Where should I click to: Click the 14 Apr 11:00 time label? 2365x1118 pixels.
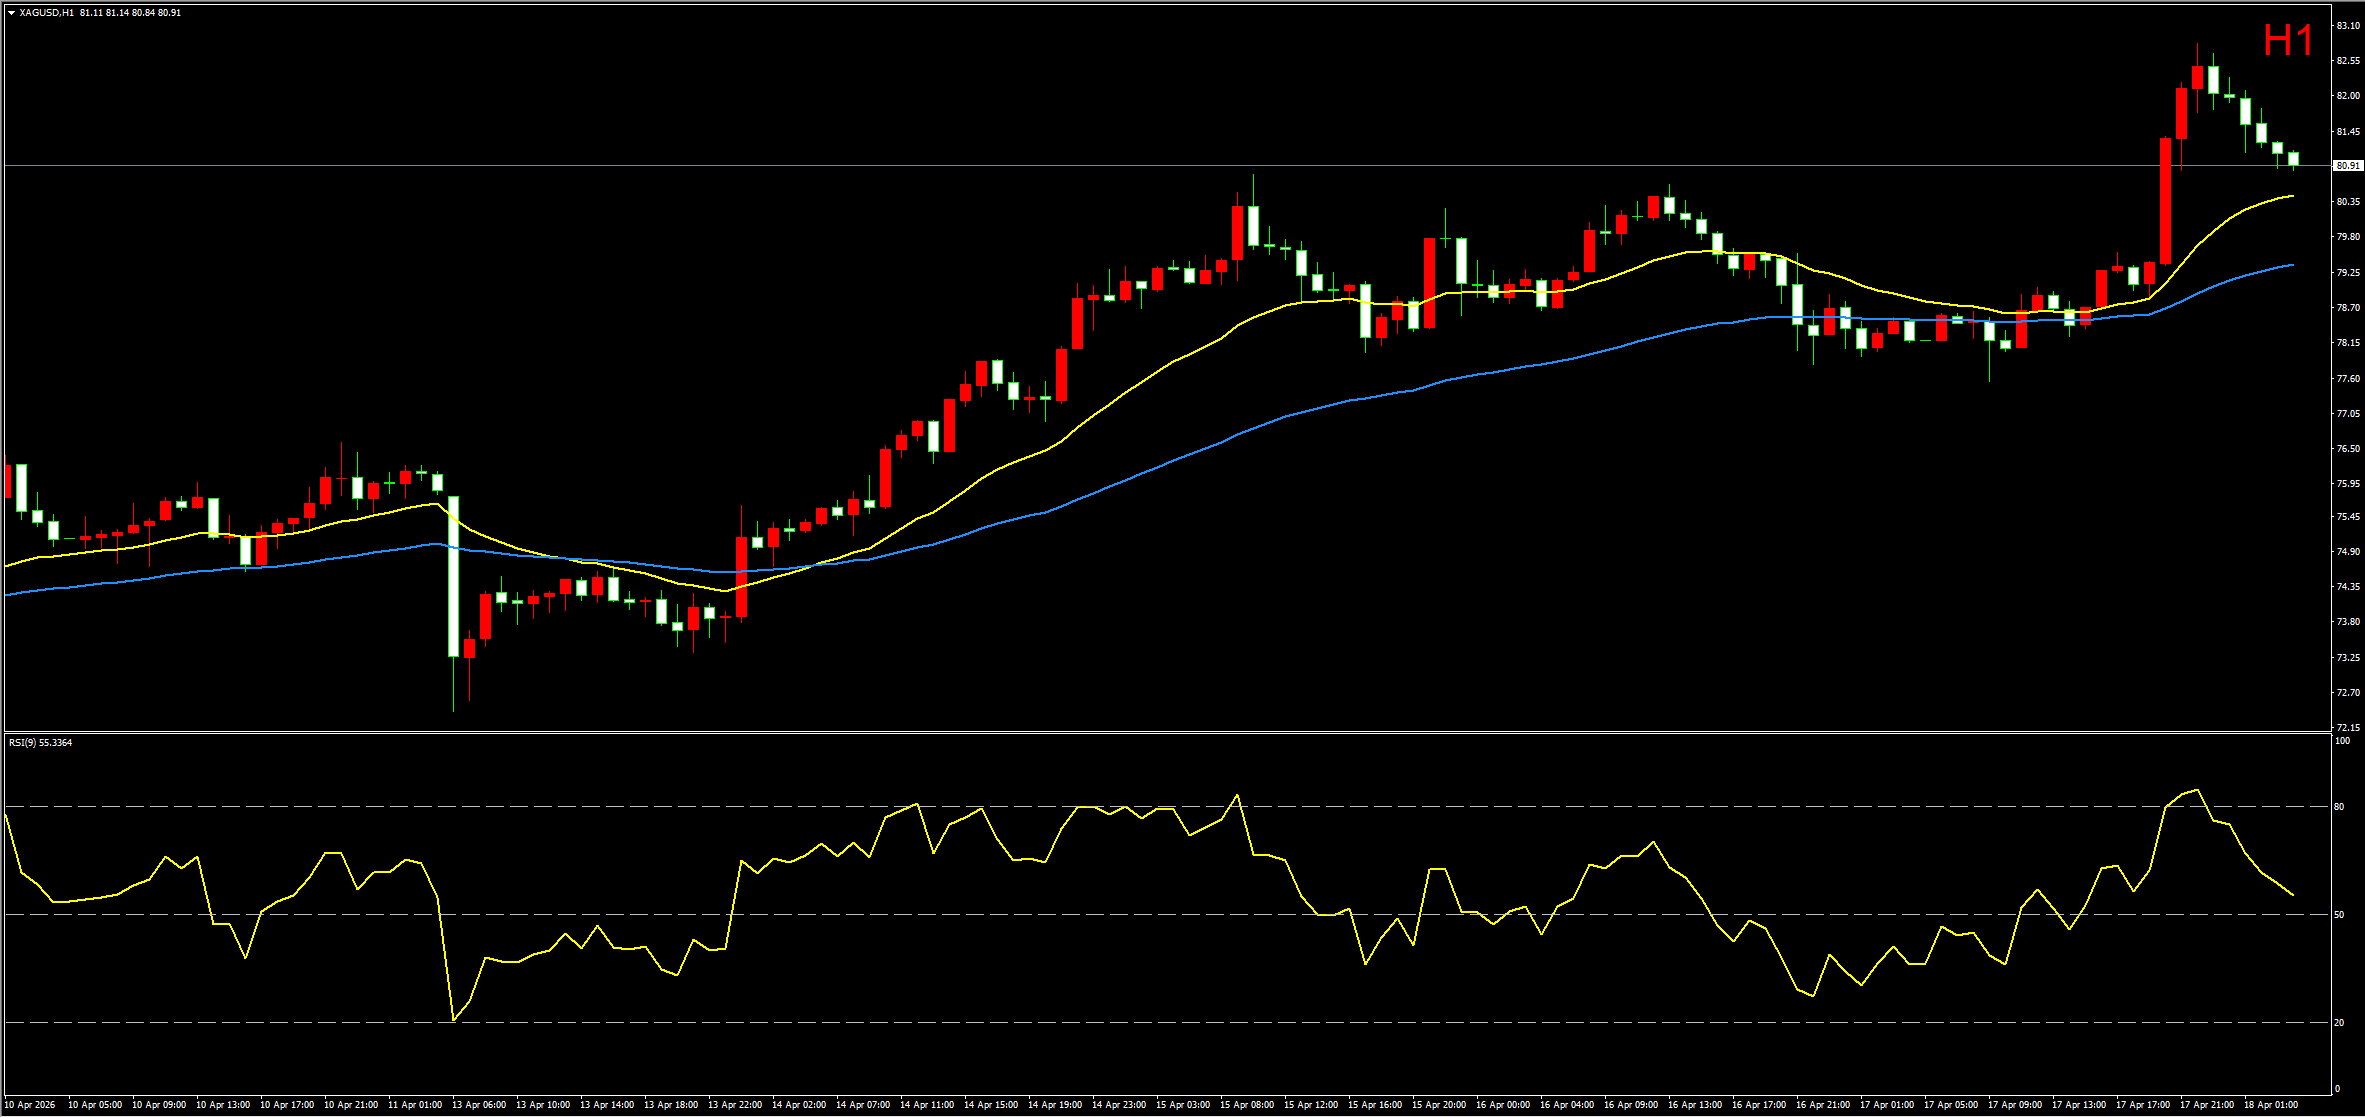[x=927, y=1105]
